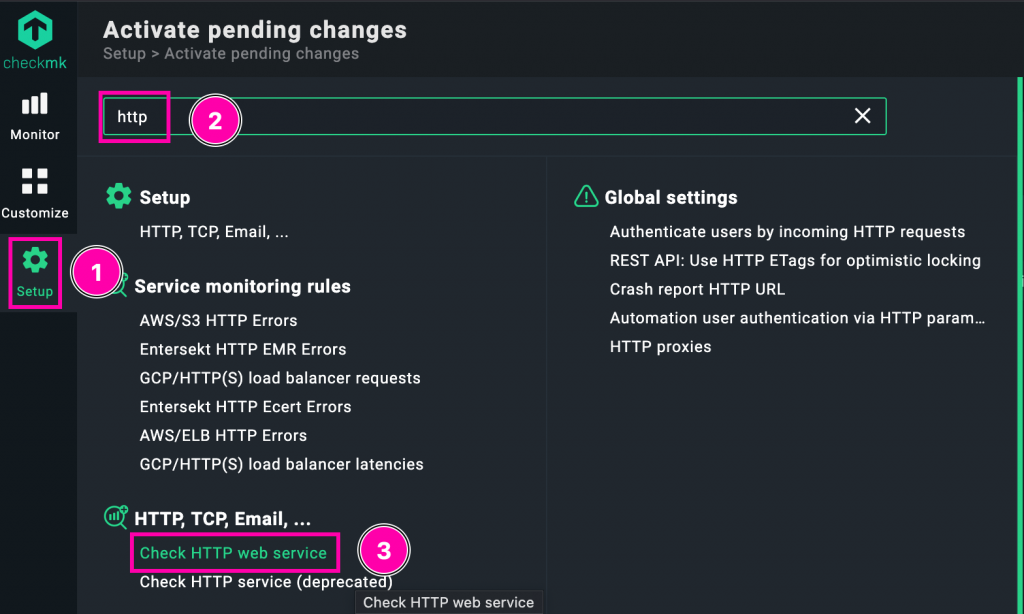Select GCP/HTTP(S) load balancer requests

tap(280, 379)
